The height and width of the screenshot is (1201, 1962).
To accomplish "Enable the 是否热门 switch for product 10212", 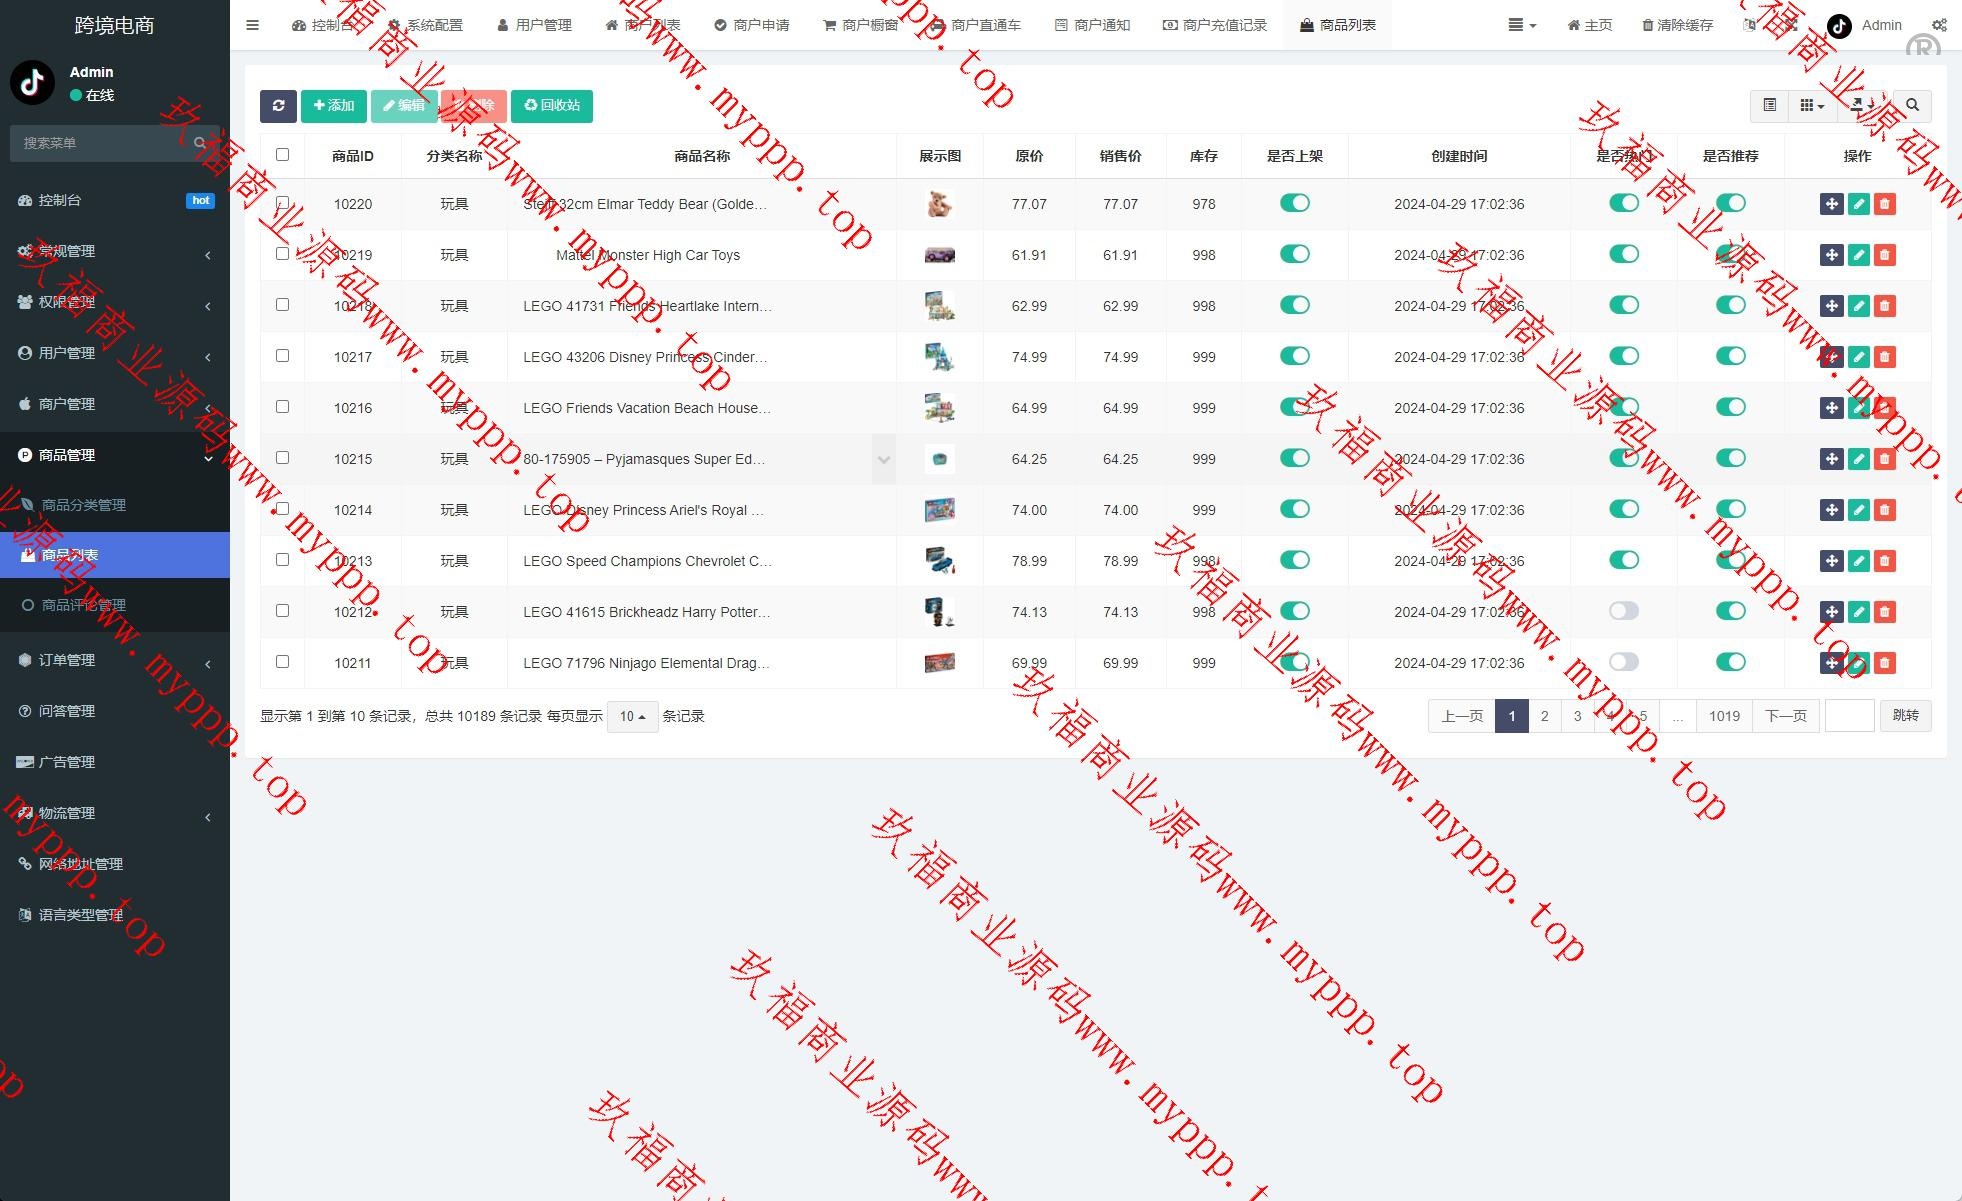I will [1624, 611].
